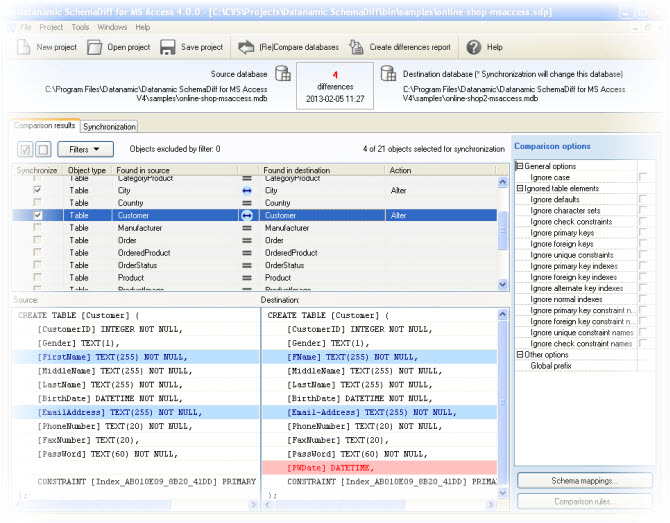Click the equal sign icon in OrderedProduct row
The width and height of the screenshot is (670, 523).
tap(247, 253)
